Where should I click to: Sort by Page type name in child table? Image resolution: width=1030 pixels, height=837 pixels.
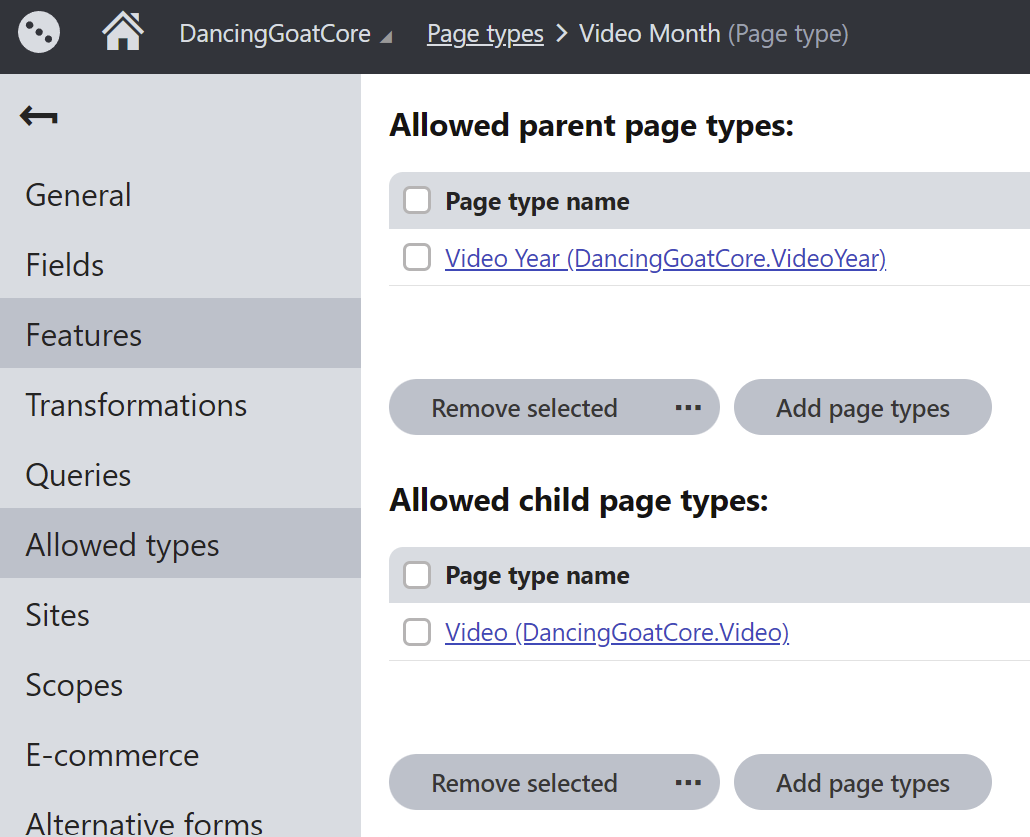(537, 576)
